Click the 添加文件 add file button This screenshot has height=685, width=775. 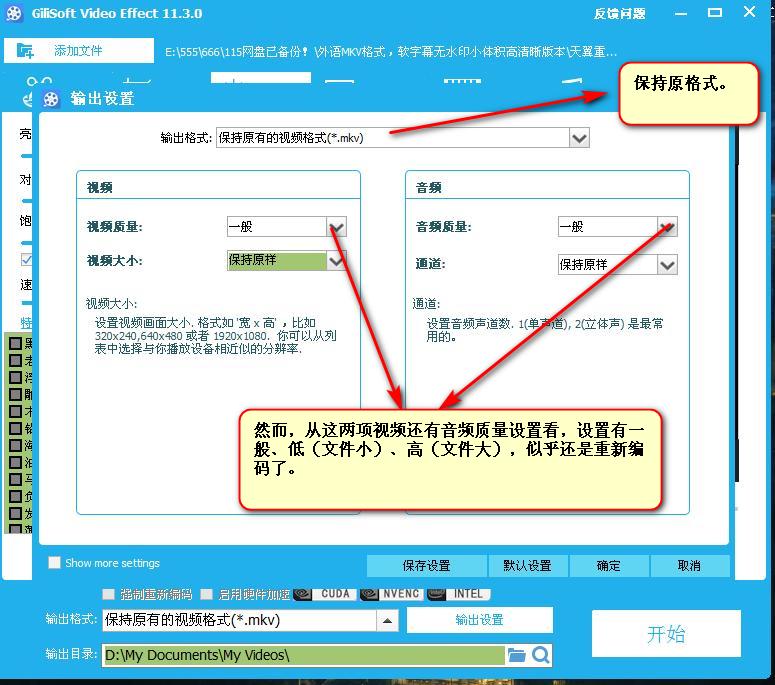point(79,50)
